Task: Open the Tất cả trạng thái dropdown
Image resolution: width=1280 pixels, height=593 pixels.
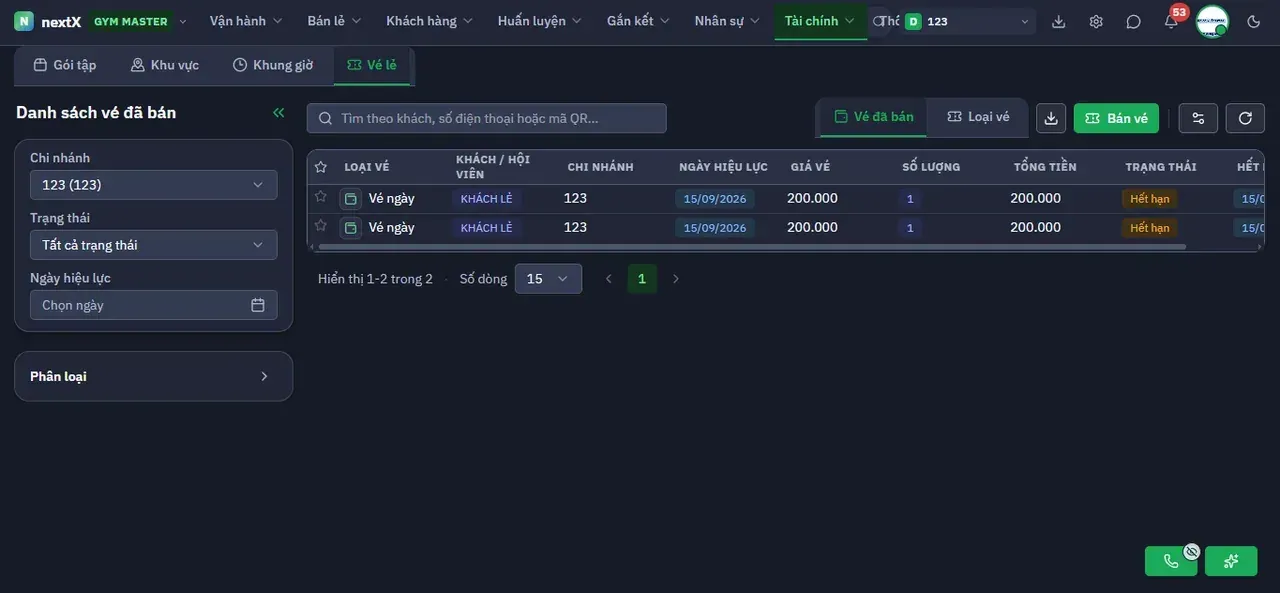Action: coord(154,245)
